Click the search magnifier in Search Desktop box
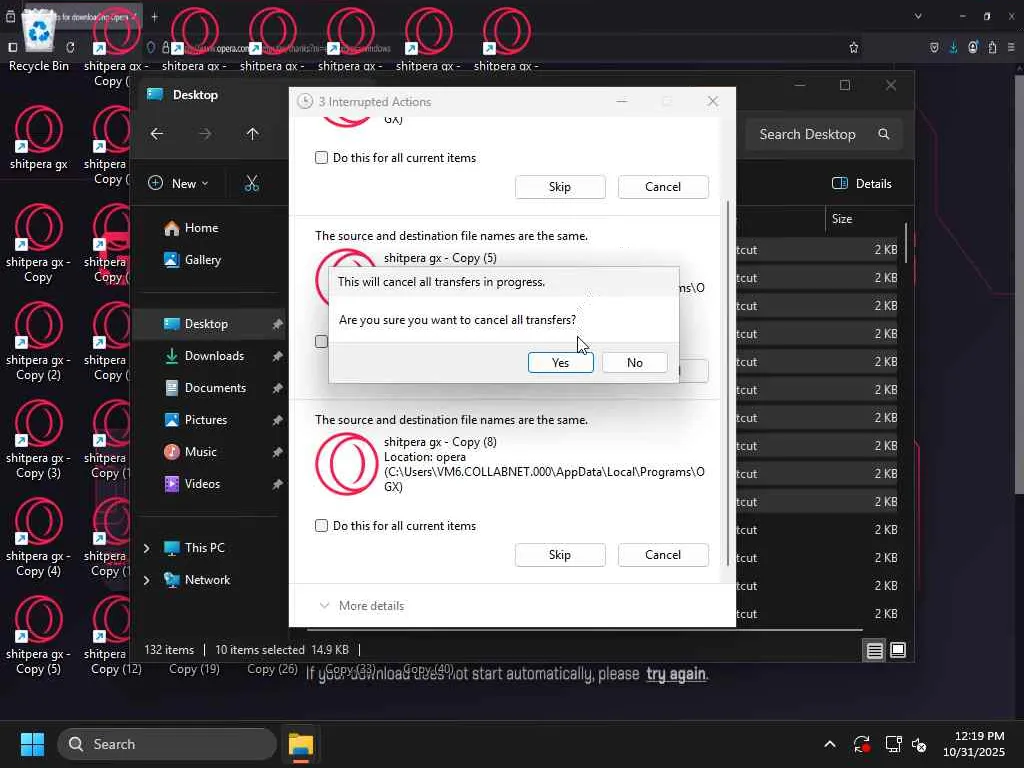 coord(884,134)
